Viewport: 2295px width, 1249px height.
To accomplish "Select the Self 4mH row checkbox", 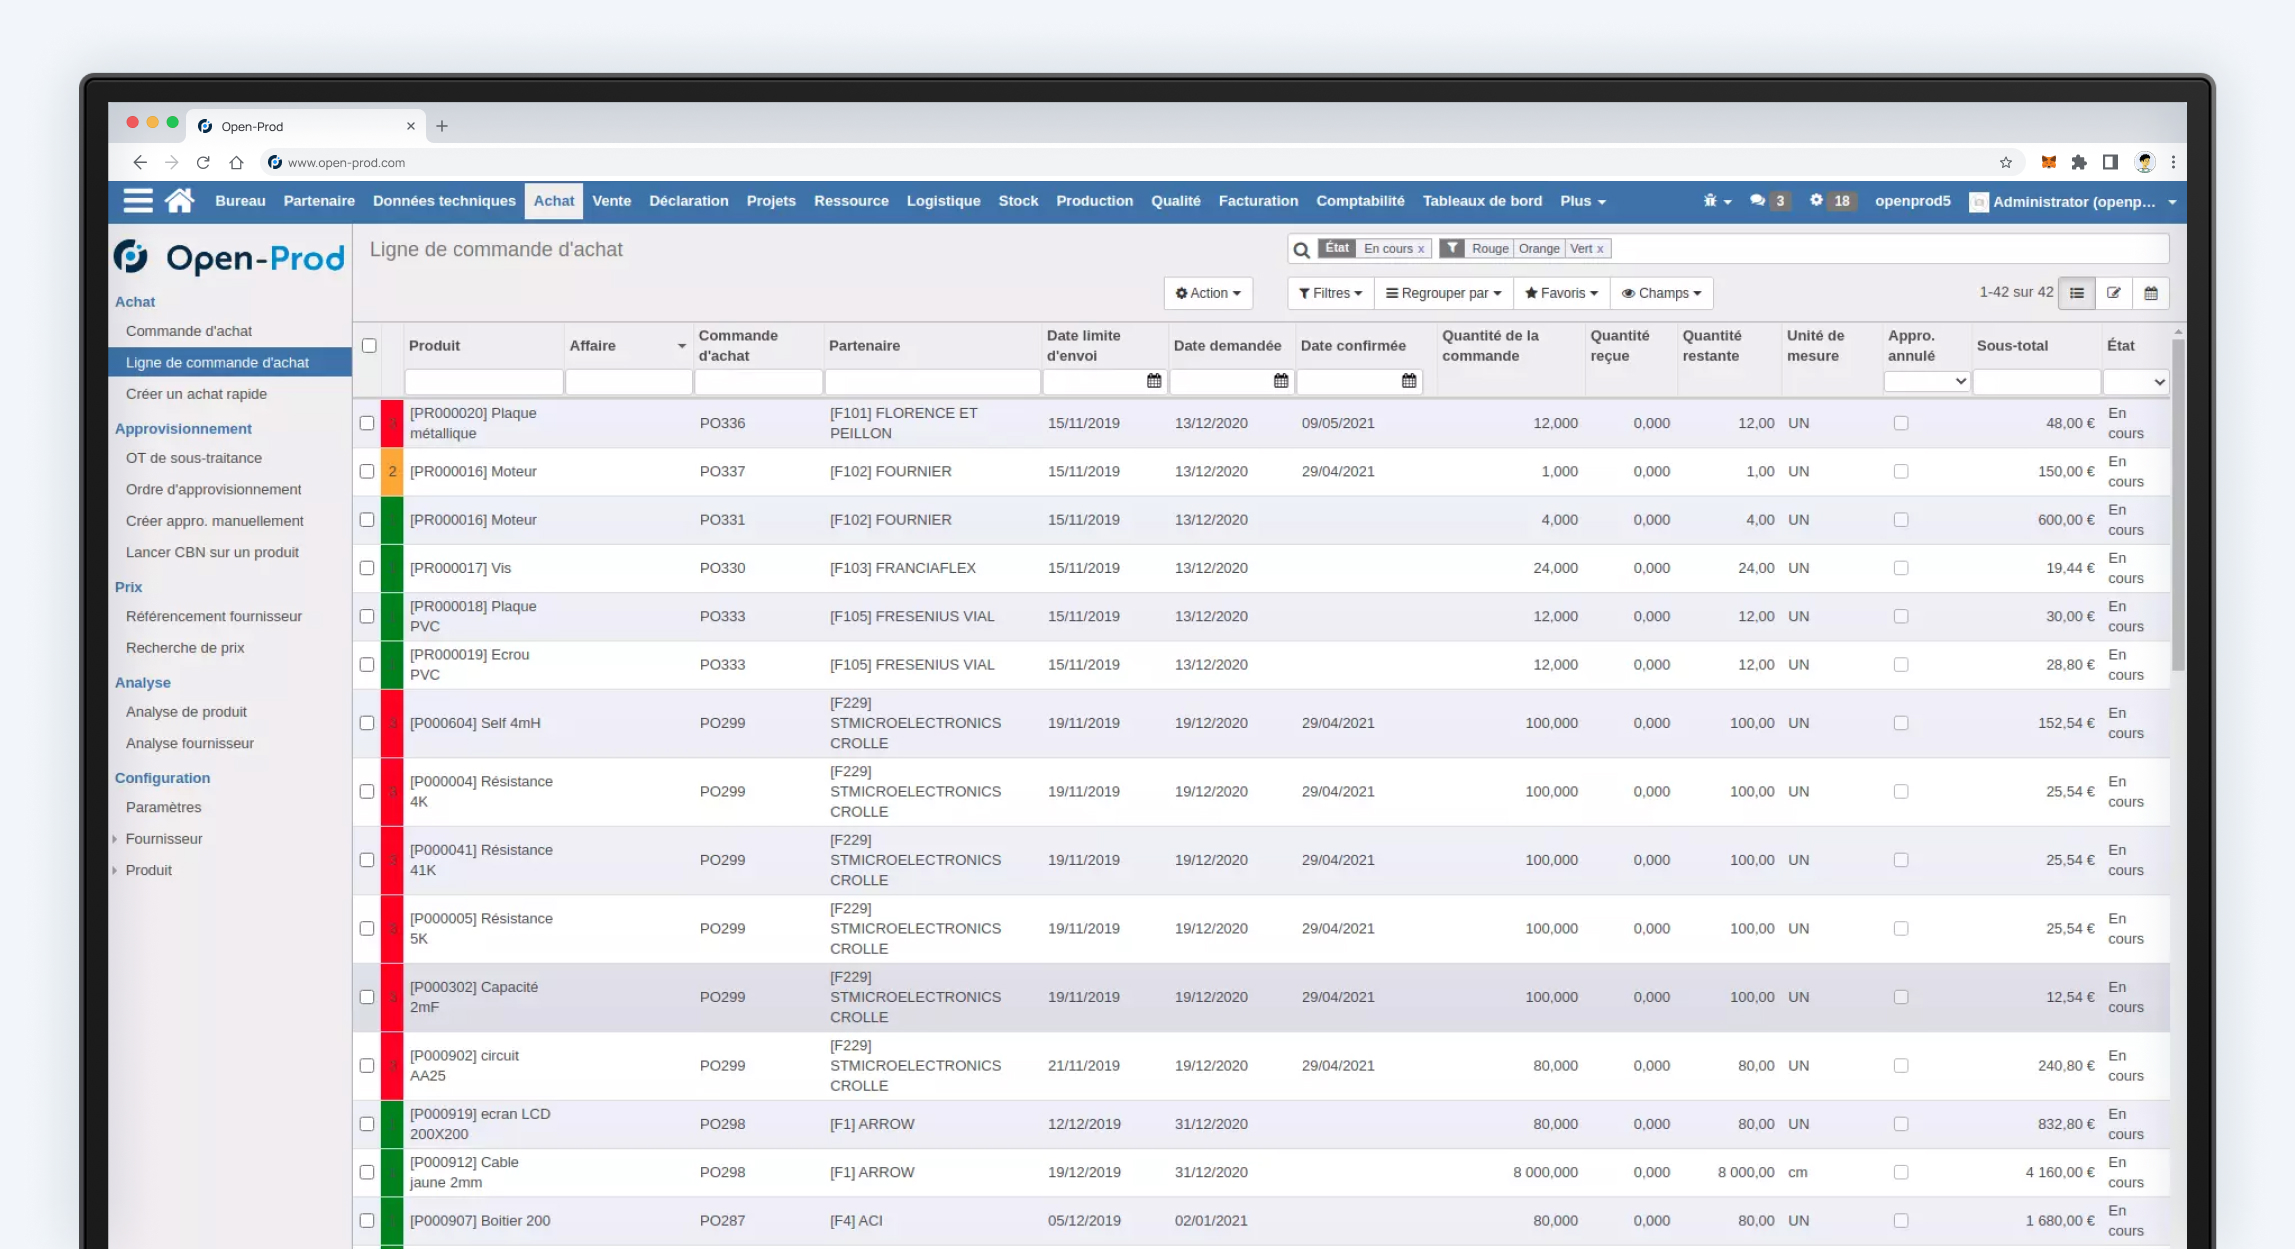I will pos(367,723).
